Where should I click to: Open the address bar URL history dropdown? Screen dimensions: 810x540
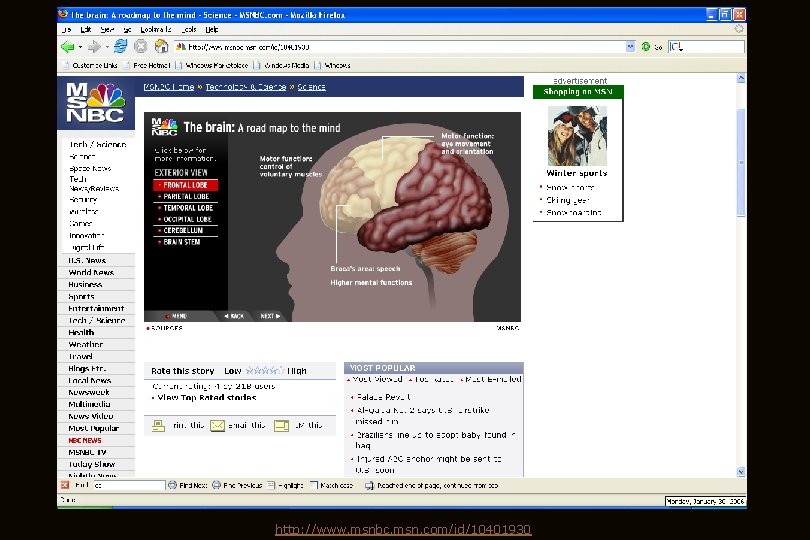[630, 47]
